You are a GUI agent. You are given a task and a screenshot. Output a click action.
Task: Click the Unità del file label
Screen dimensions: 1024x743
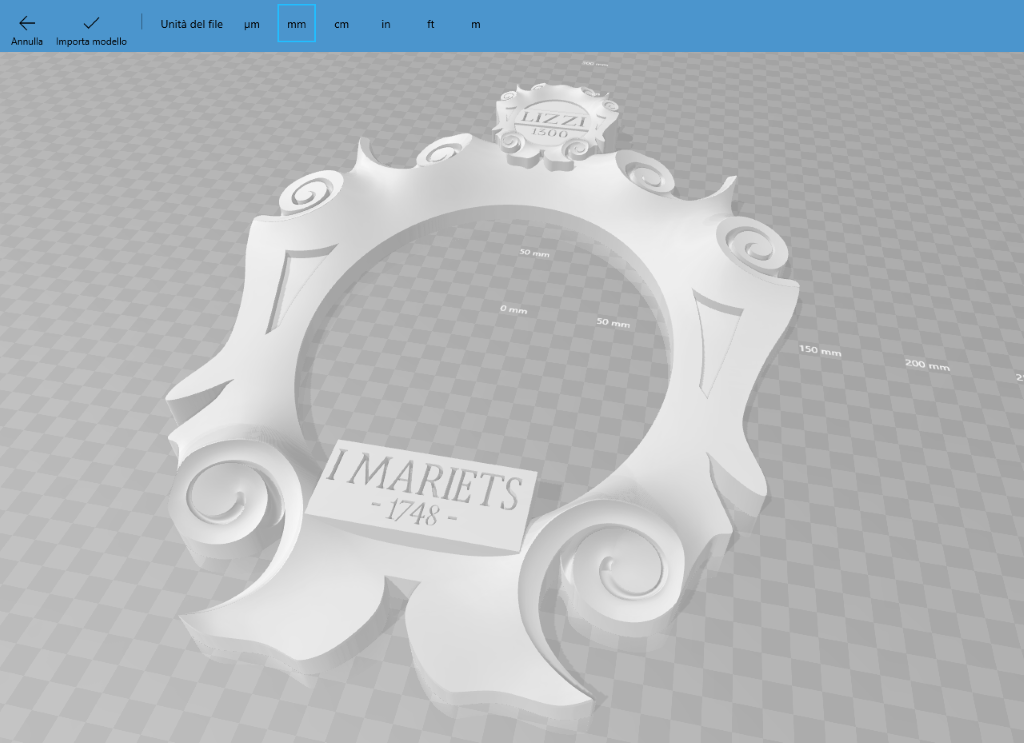coord(191,24)
